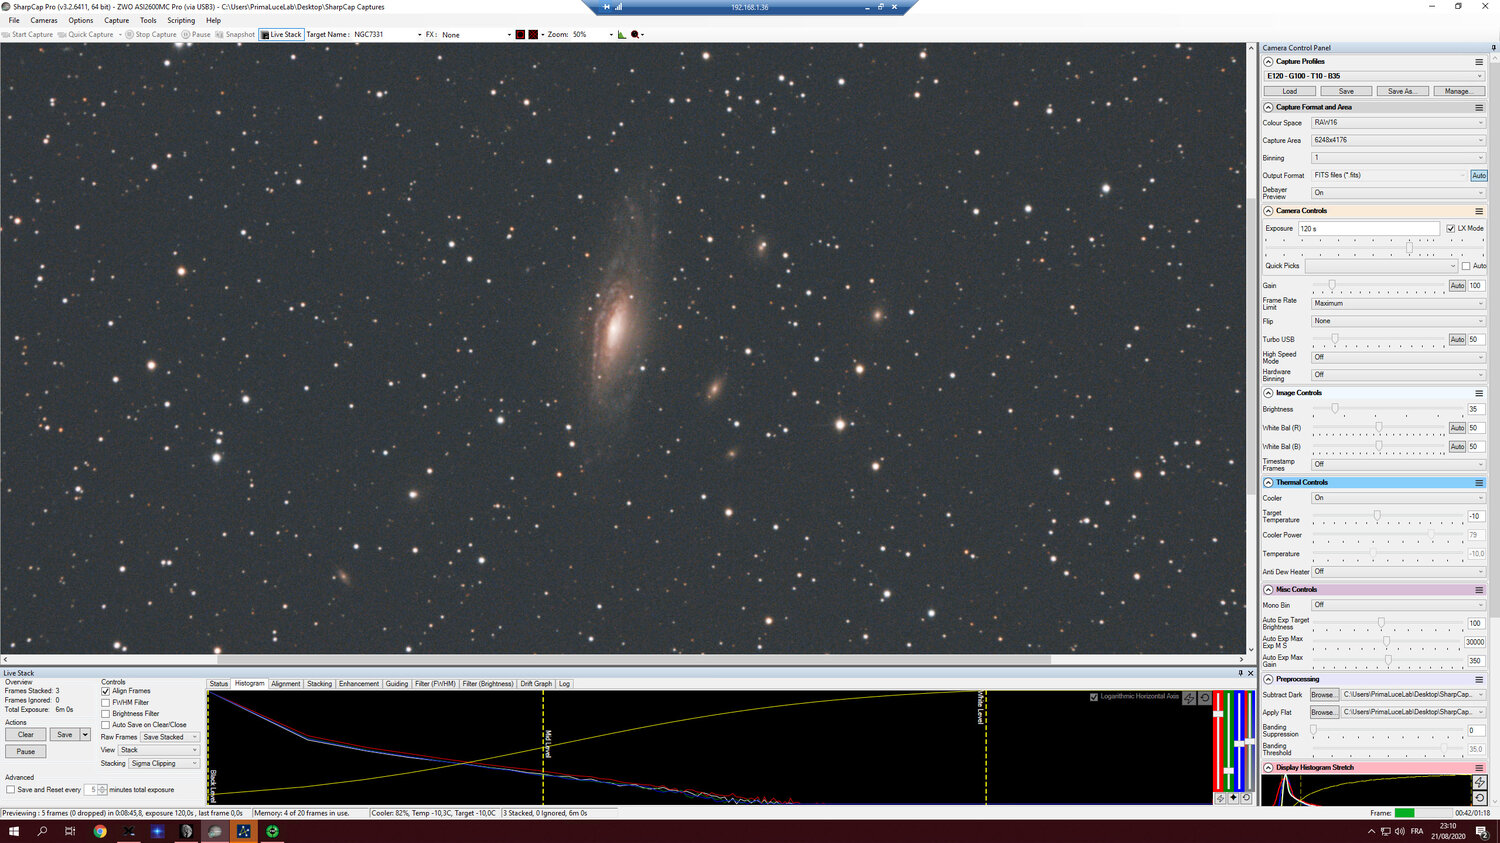
Task: Click Start Capture in the toolbar
Action: coord(28,34)
